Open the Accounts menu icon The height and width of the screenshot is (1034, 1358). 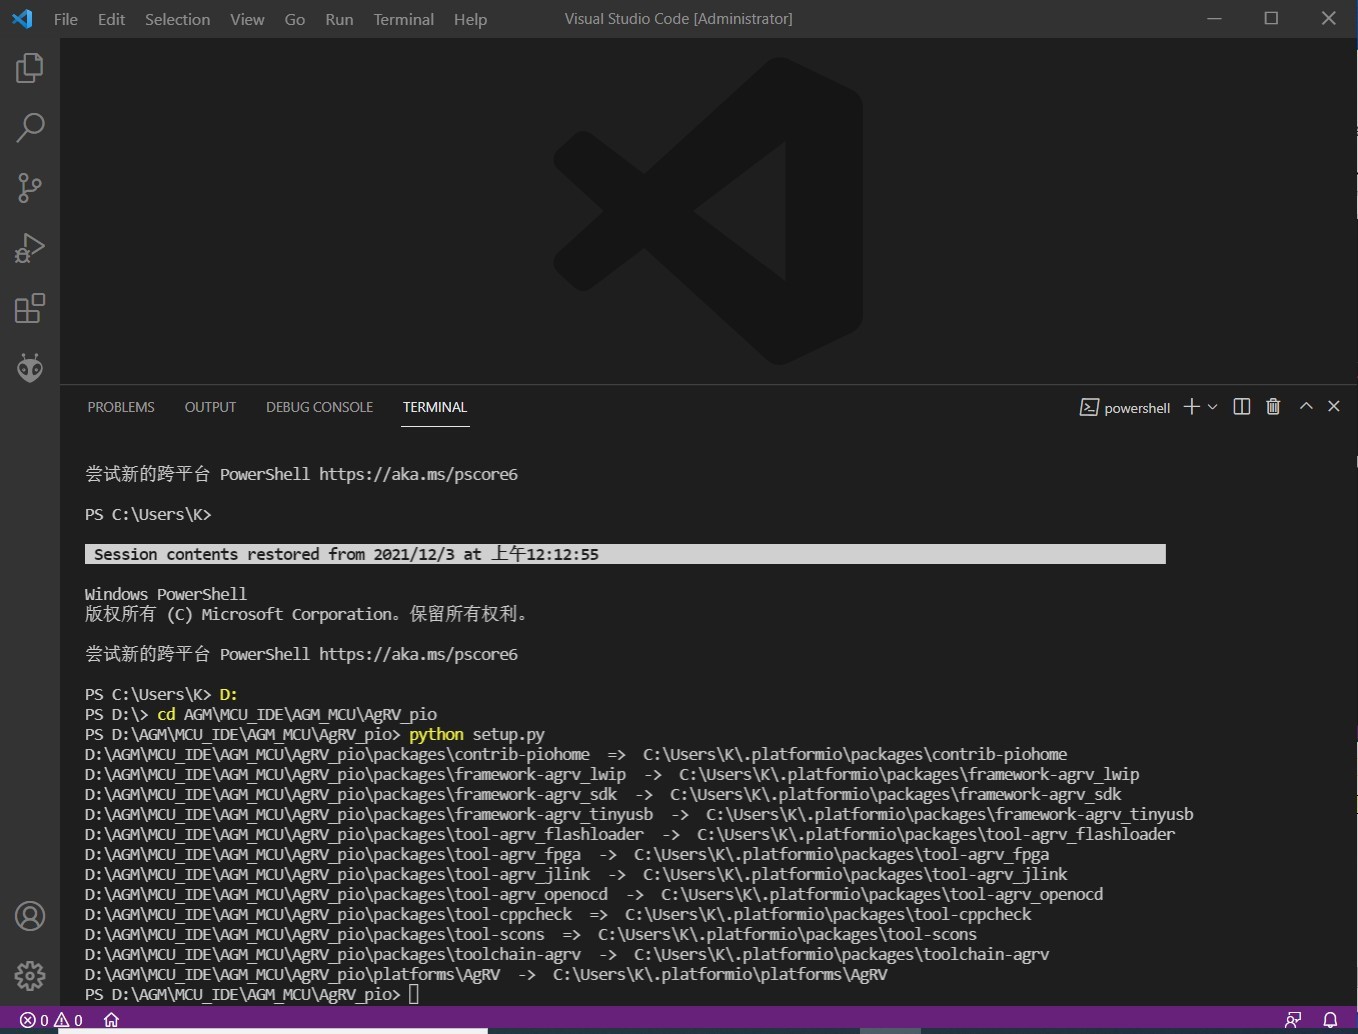click(x=30, y=916)
